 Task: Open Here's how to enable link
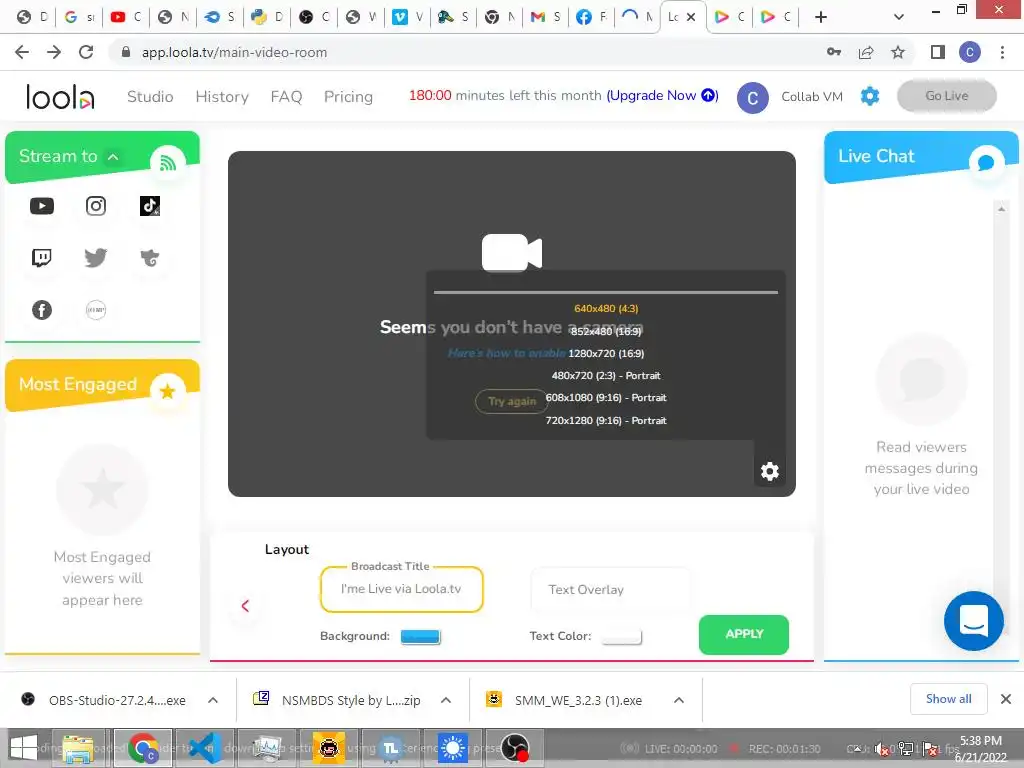coord(506,353)
